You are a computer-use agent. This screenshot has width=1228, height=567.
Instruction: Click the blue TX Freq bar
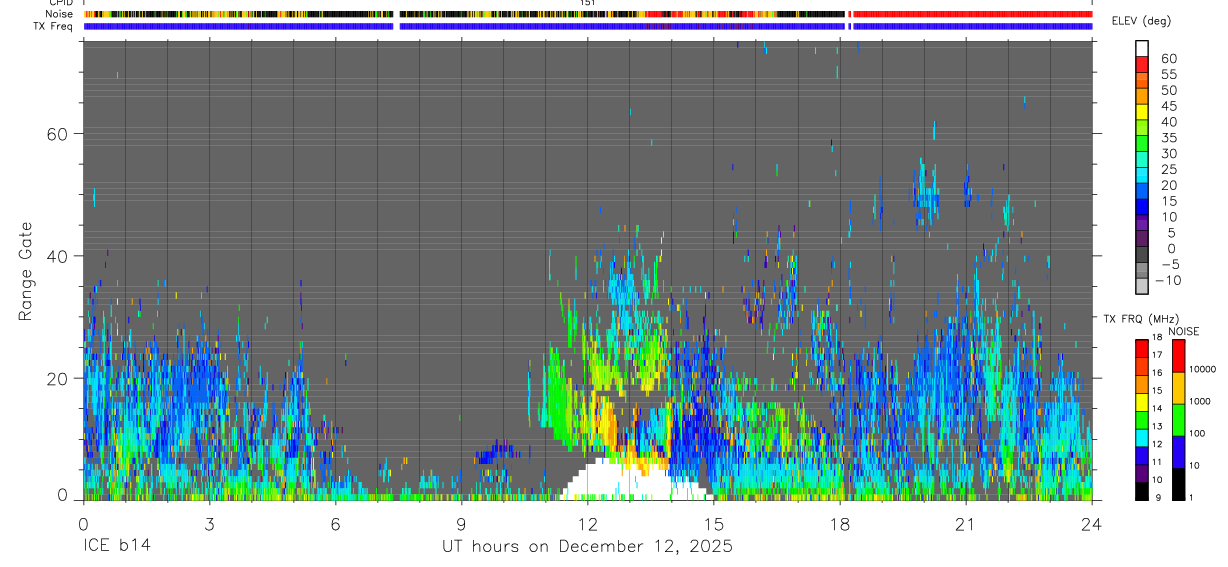(x=588, y=26)
